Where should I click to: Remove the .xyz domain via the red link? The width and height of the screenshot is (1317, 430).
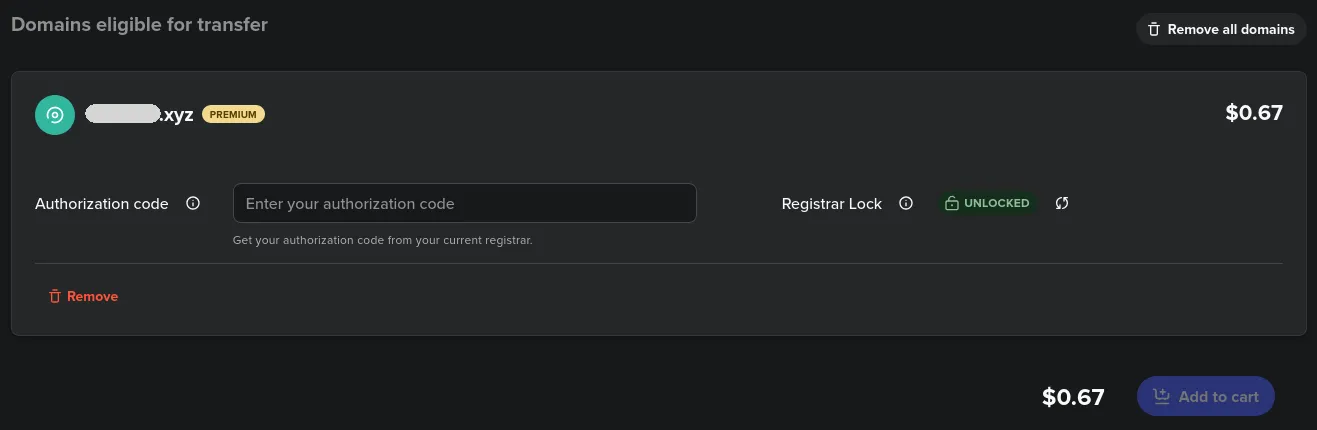[x=92, y=296]
